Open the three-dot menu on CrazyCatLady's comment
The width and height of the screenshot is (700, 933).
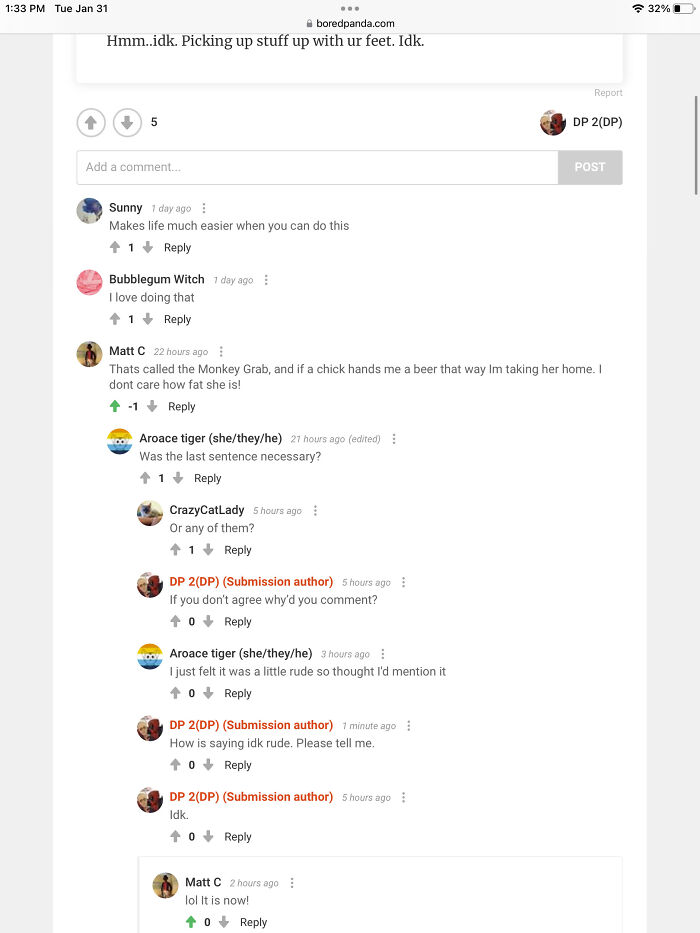click(315, 511)
